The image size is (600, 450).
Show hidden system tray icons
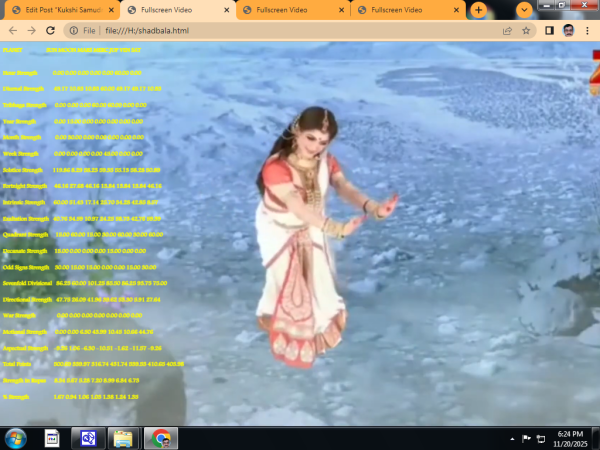pos(513,438)
